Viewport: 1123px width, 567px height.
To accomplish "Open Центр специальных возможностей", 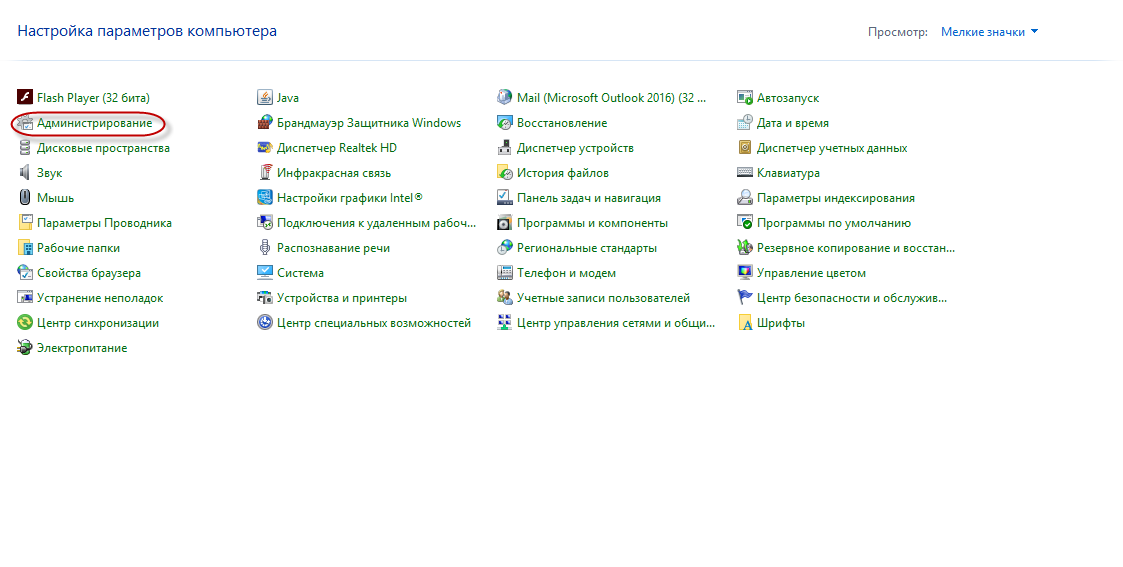I will pyautogui.click(x=373, y=323).
